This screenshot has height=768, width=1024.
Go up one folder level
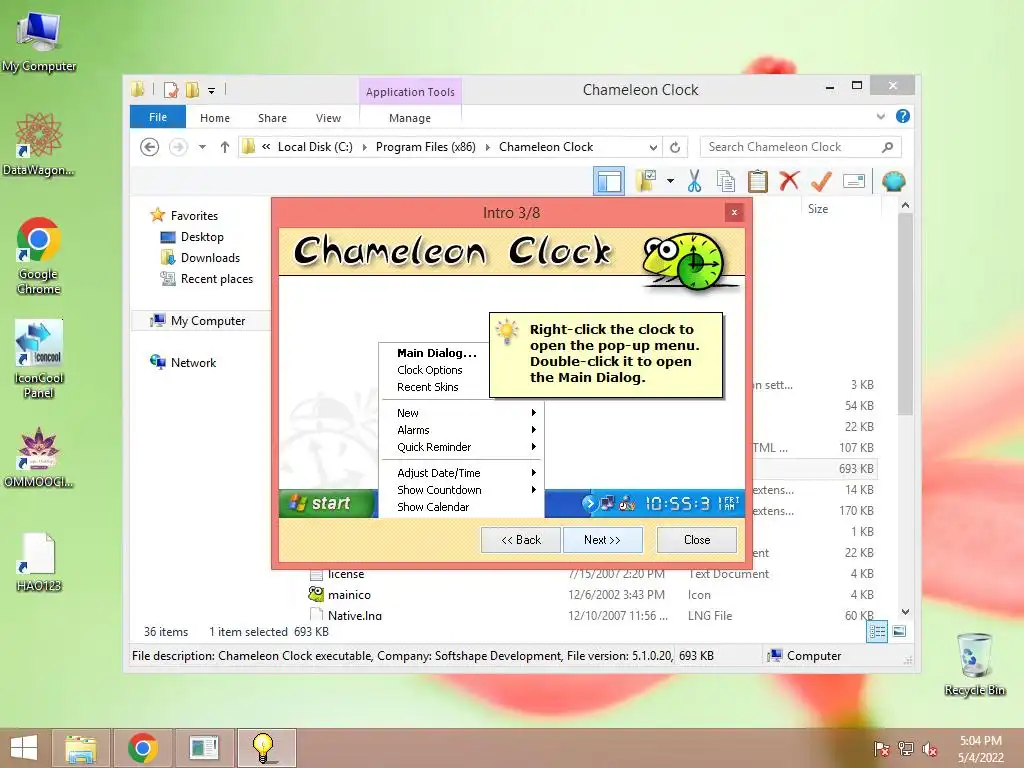tap(225, 147)
